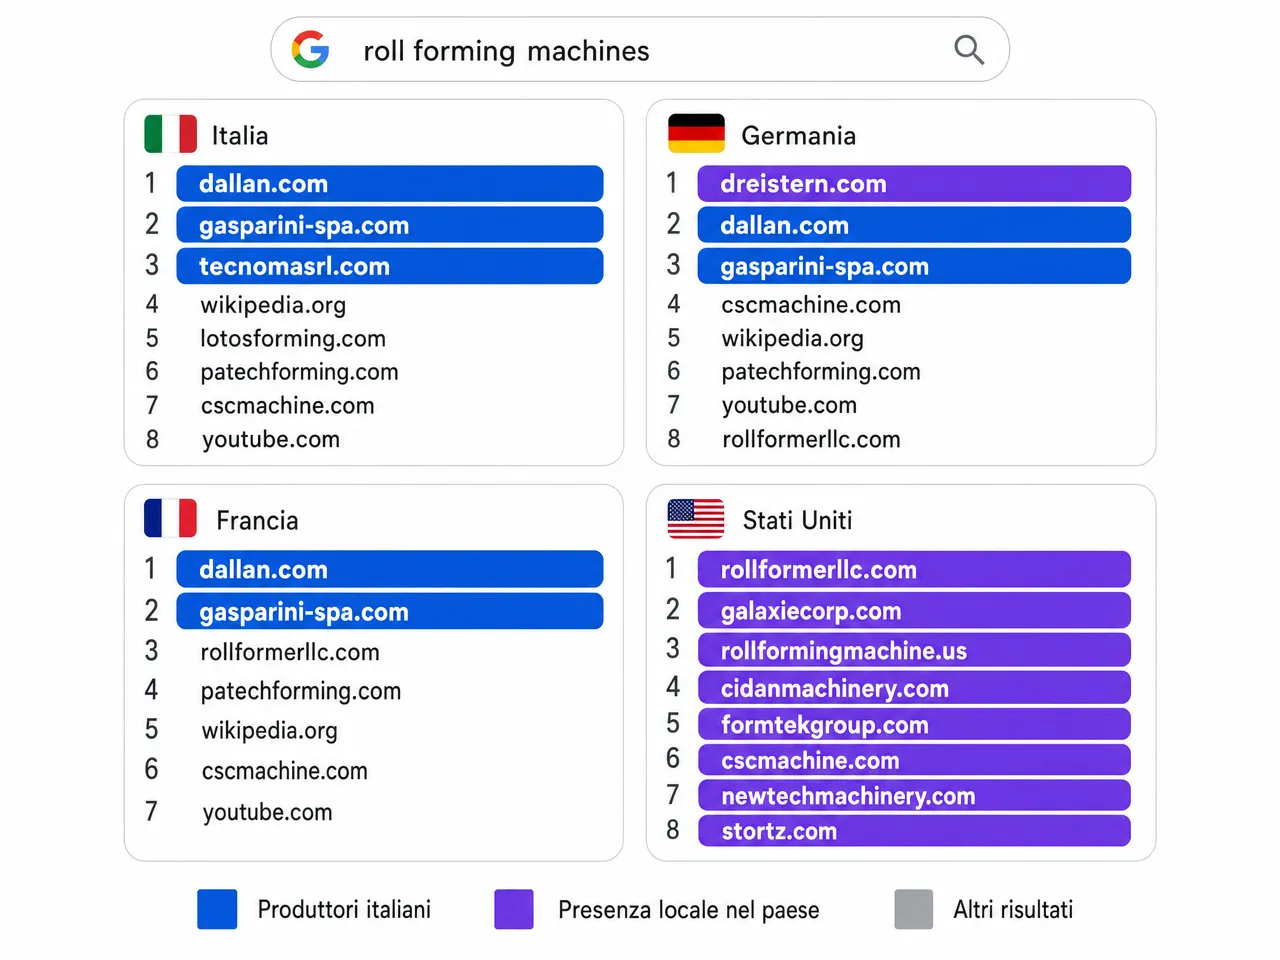Screen dimensions: 1280x960
Task: Focus the search field containing 'roll forming machines'
Action: (x=640, y=49)
